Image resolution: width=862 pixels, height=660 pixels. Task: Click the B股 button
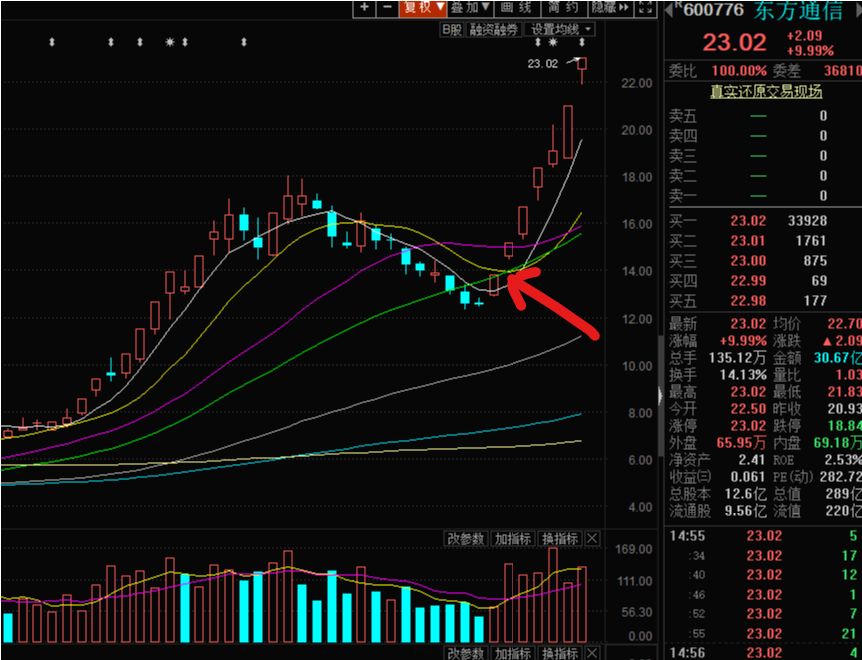click(x=452, y=30)
